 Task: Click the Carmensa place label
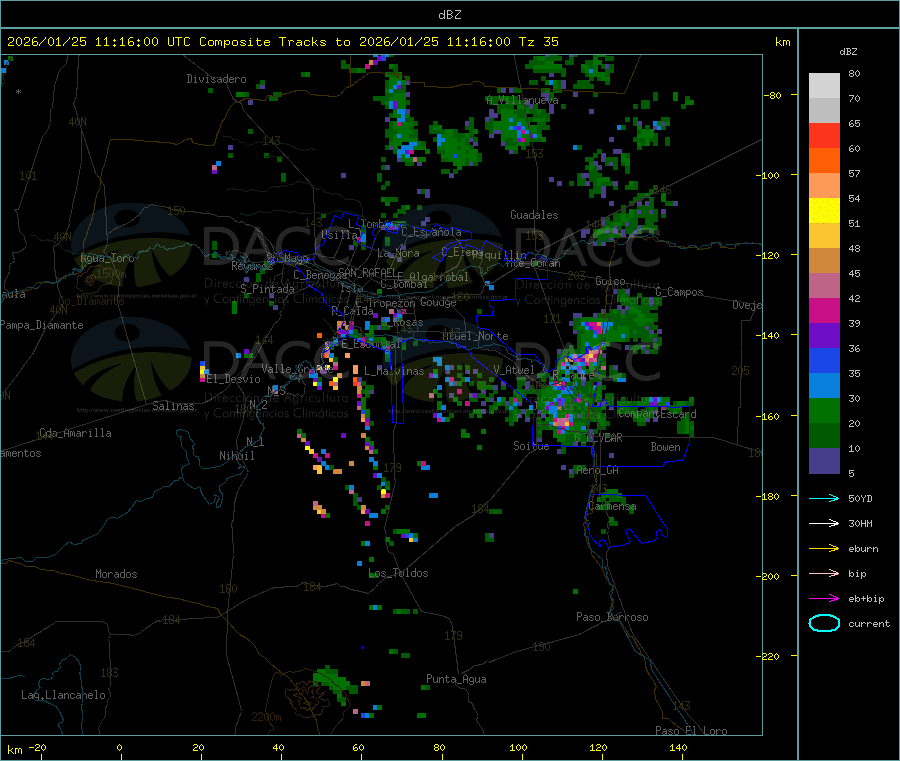[x=612, y=506]
